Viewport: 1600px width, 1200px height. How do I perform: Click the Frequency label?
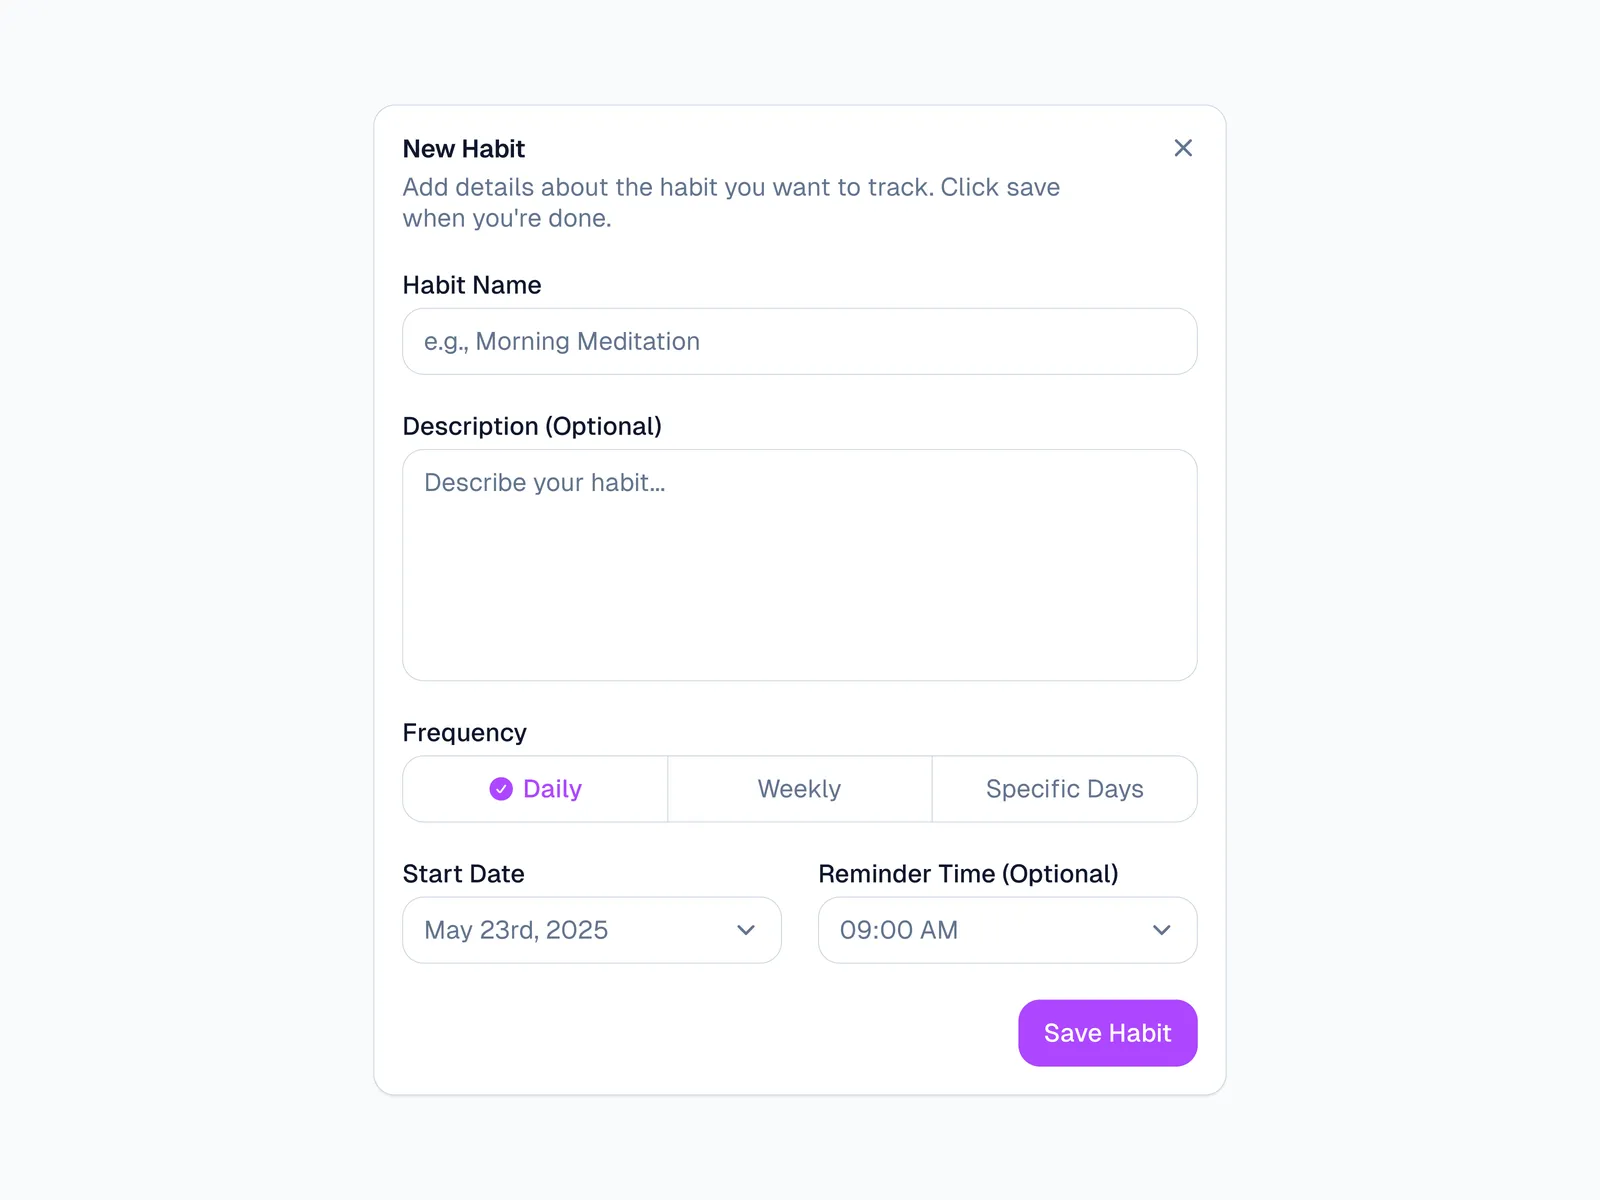[x=464, y=733]
